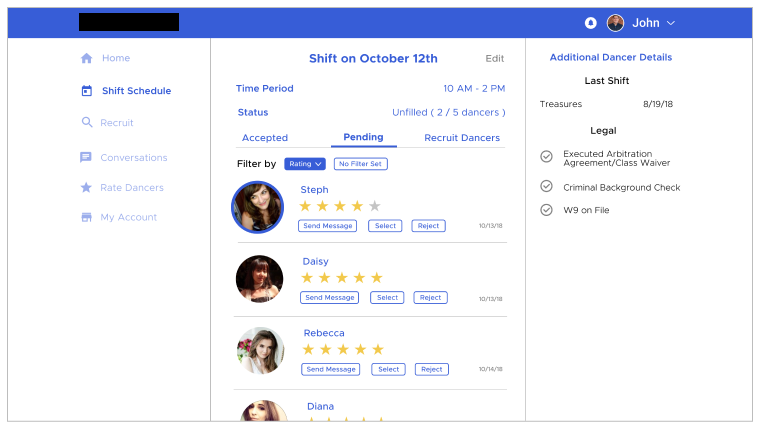
Task: Reject Daisy's pending request
Action: pyautogui.click(x=430, y=298)
